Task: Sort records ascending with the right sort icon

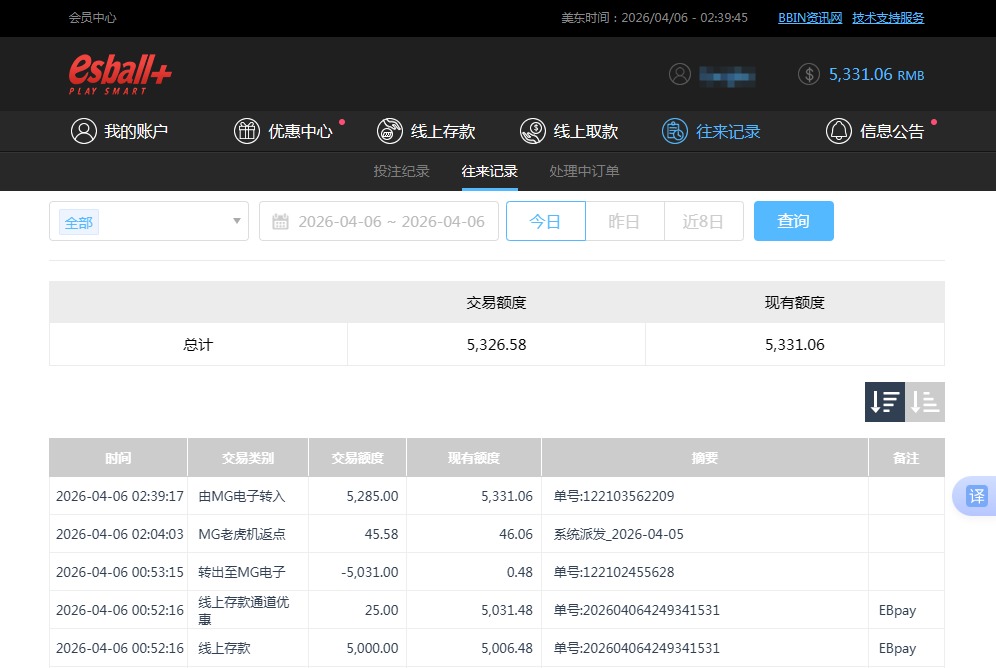Action: [x=924, y=401]
